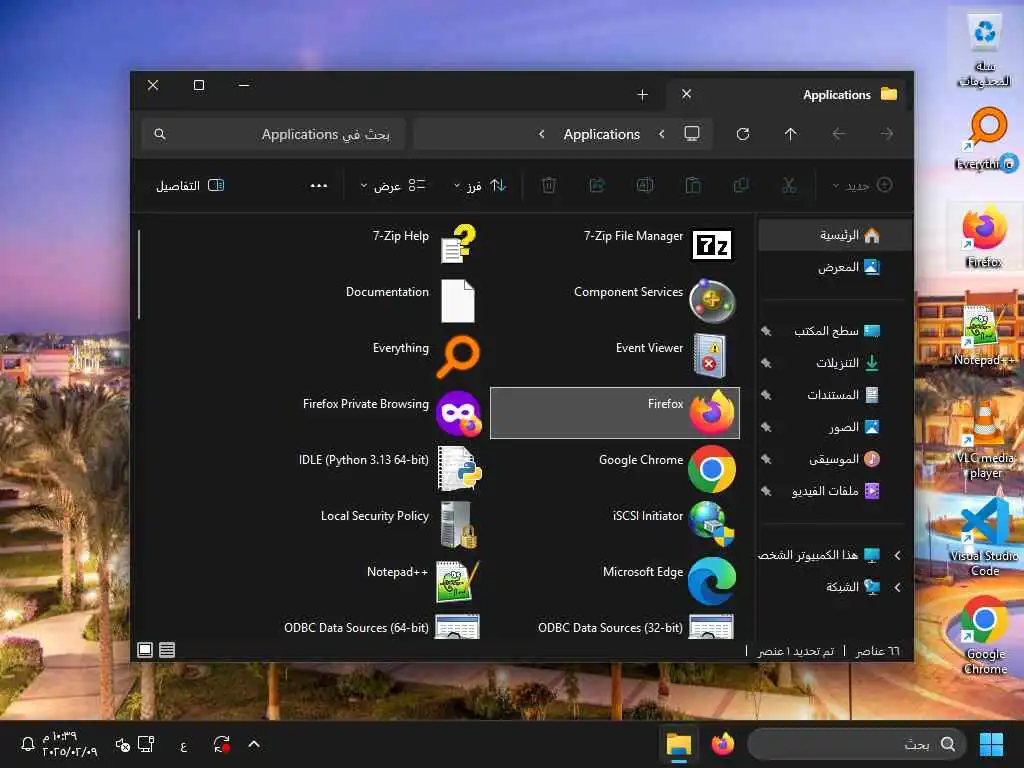Select the Component Services icon
The image size is (1024, 768).
[x=712, y=301]
